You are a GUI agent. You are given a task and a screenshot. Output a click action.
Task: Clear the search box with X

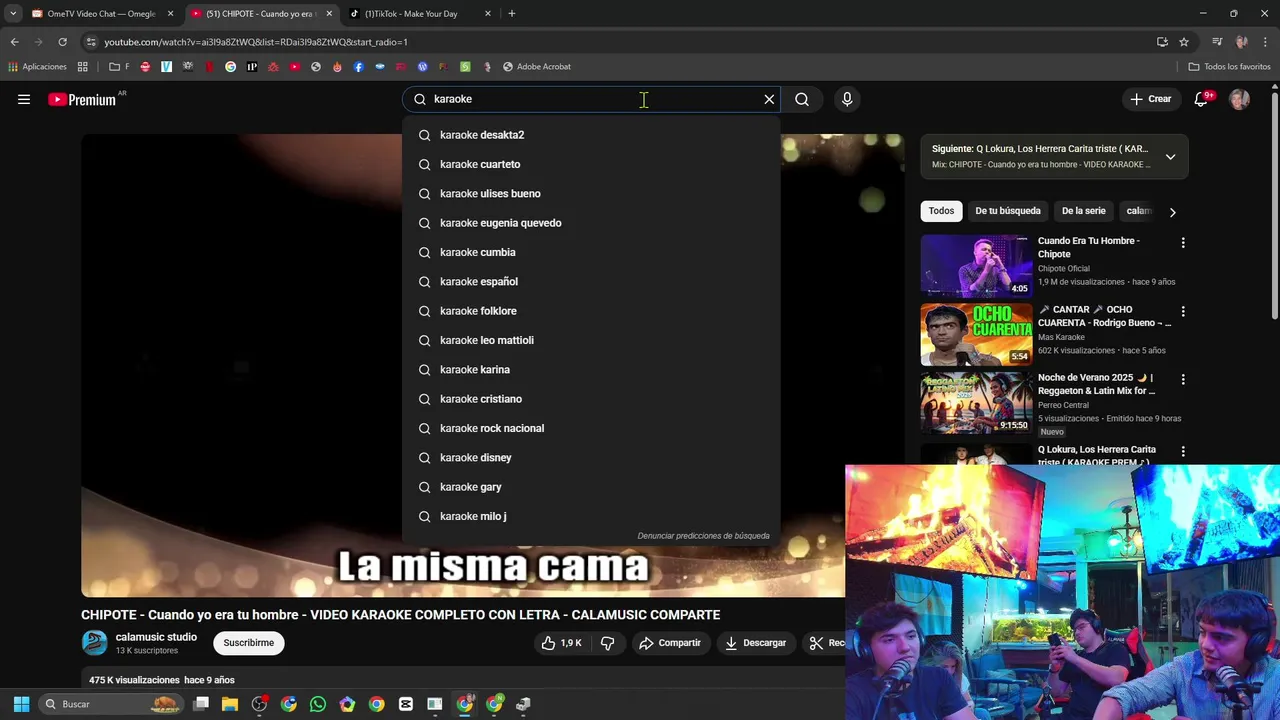pyautogui.click(x=769, y=99)
